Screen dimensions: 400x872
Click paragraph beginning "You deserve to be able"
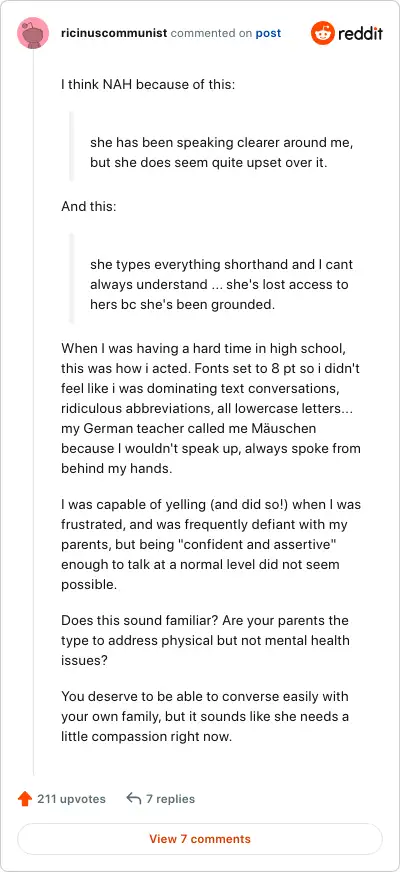[x=205, y=717]
